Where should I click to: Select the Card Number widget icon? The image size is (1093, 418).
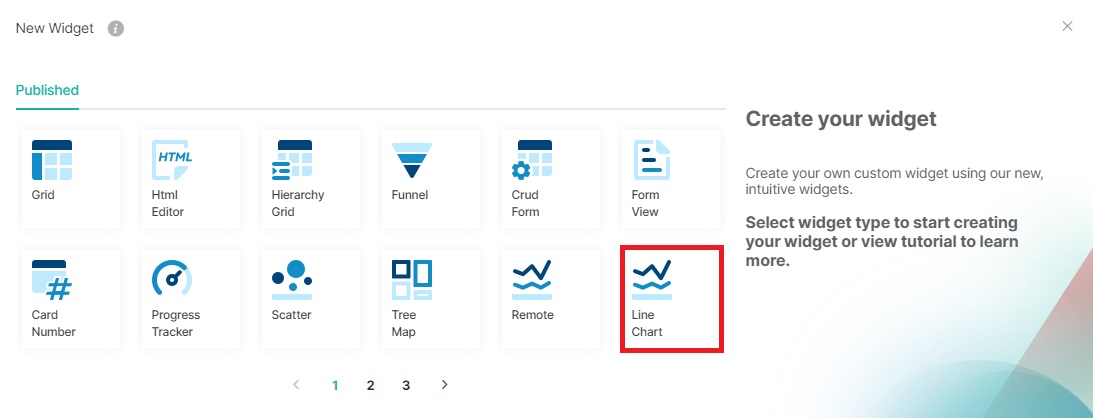(x=52, y=280)
